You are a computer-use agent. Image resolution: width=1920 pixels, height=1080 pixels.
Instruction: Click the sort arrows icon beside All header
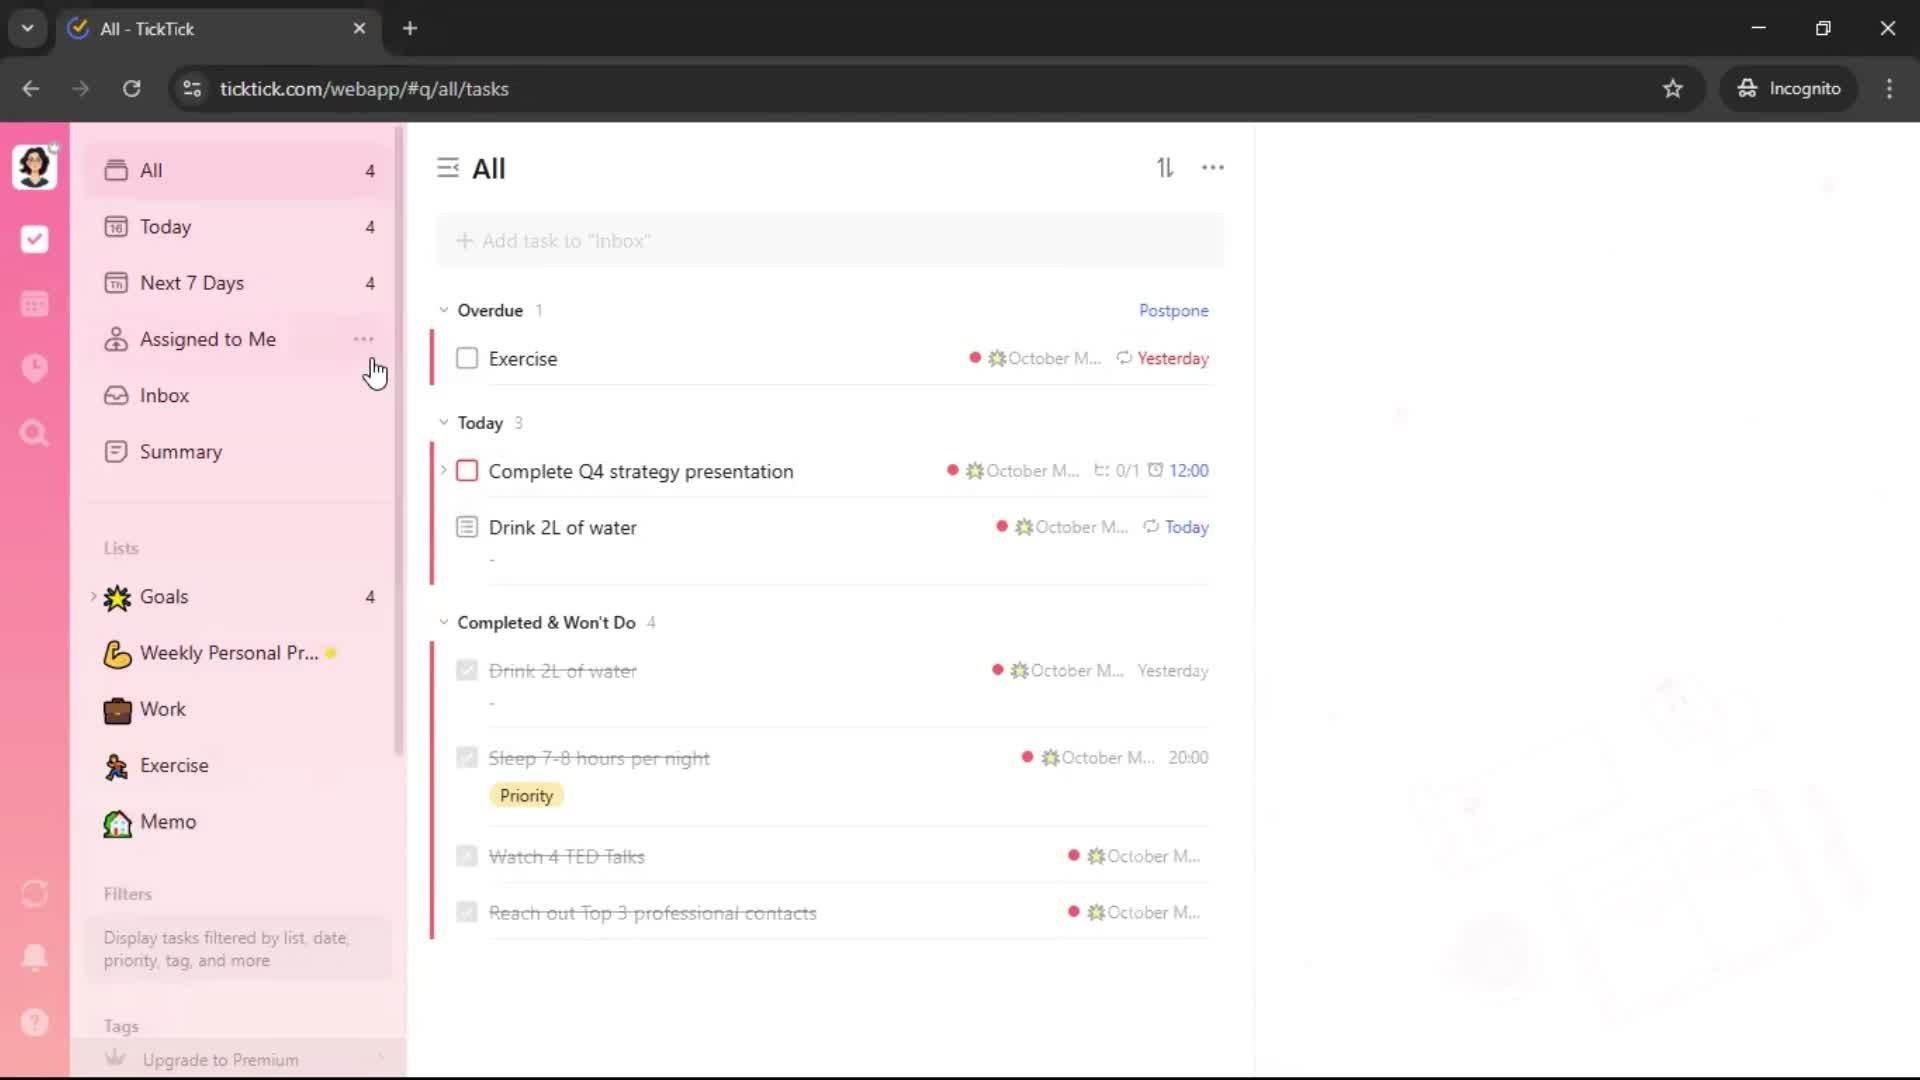tap(1165, 168)
